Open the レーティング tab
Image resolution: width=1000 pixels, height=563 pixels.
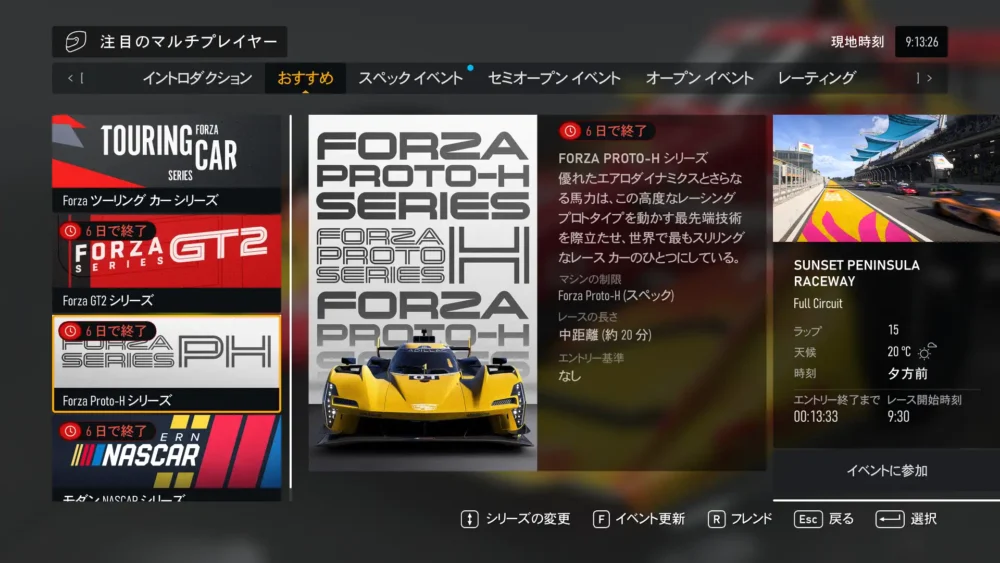[816, 78]
